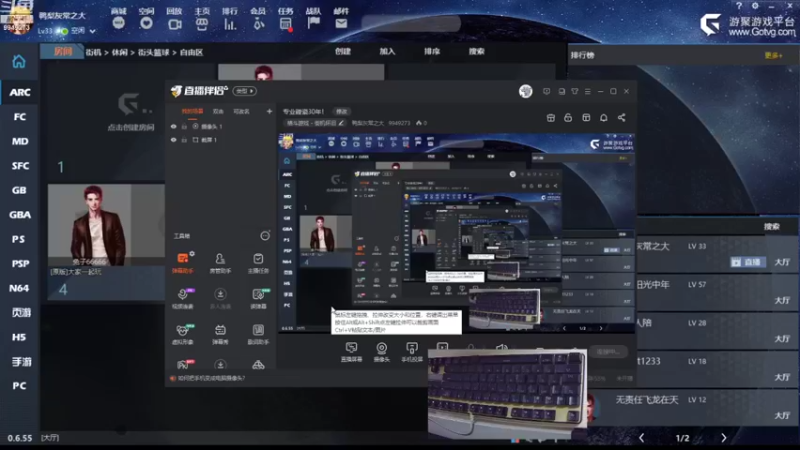Open the 虚拟形象 tool in toolbox

pos(183,334)
